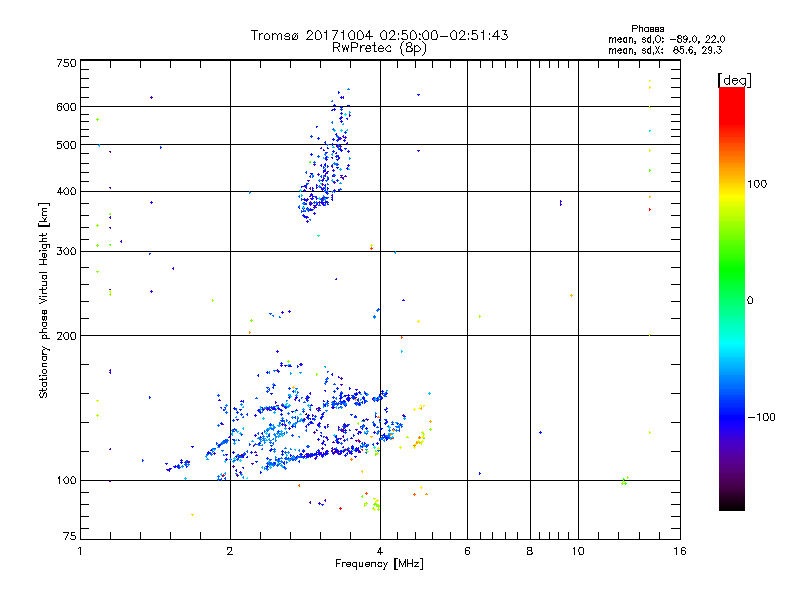Click the y-axis tick label '300'
This screenshot has width=800, height=600.
(x=67, y=251)
